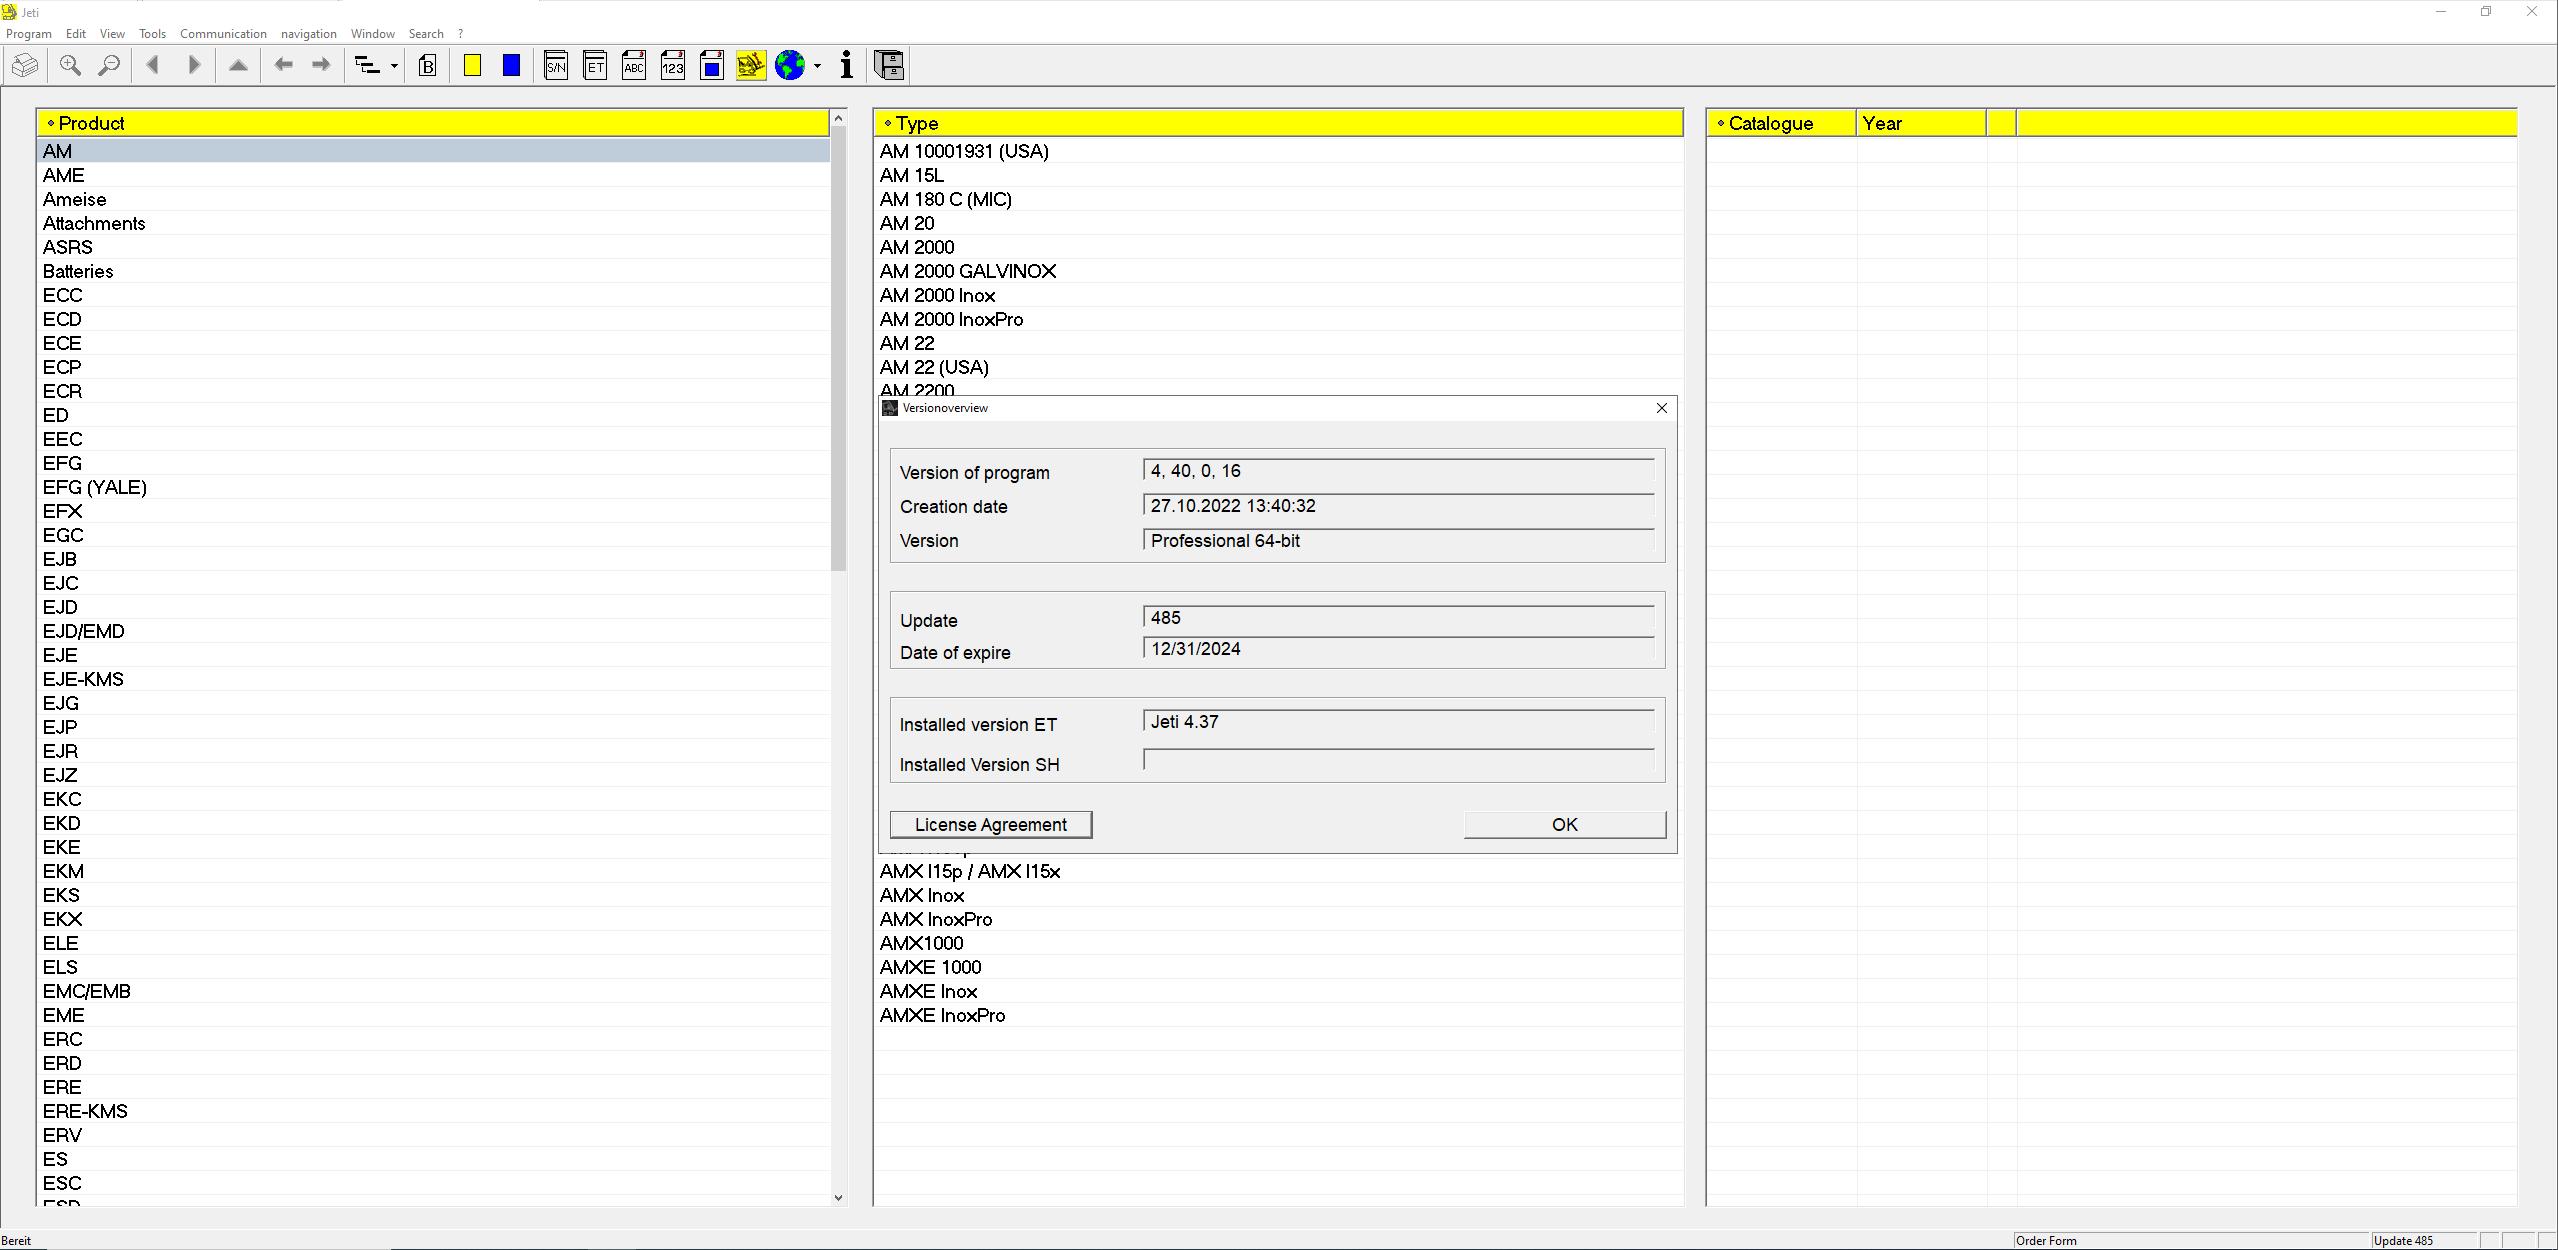
Task: Click the Catalogue column header
Action: tap(1781, 123)
